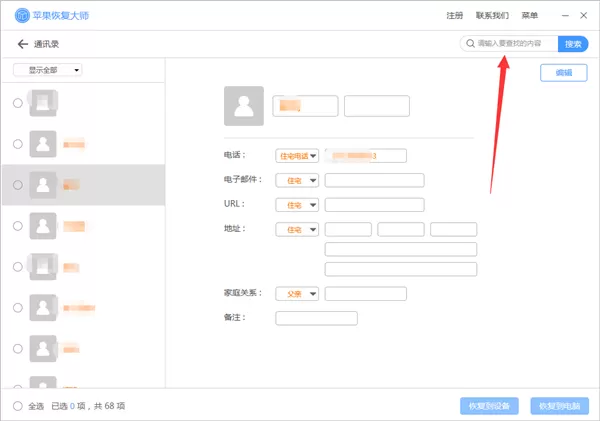
Task: Open the 电子邮件 type dropdown
Action: coord(297,180)
